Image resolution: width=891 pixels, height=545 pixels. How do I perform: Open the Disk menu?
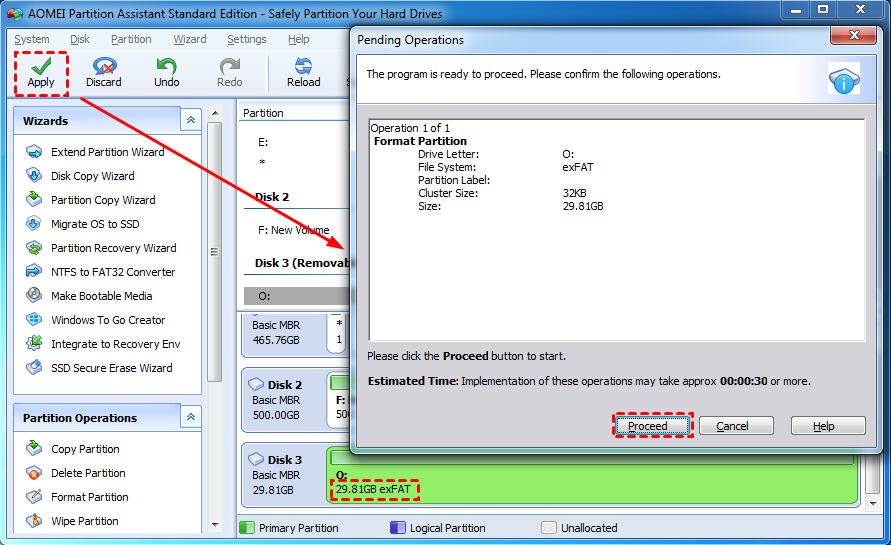80,39
